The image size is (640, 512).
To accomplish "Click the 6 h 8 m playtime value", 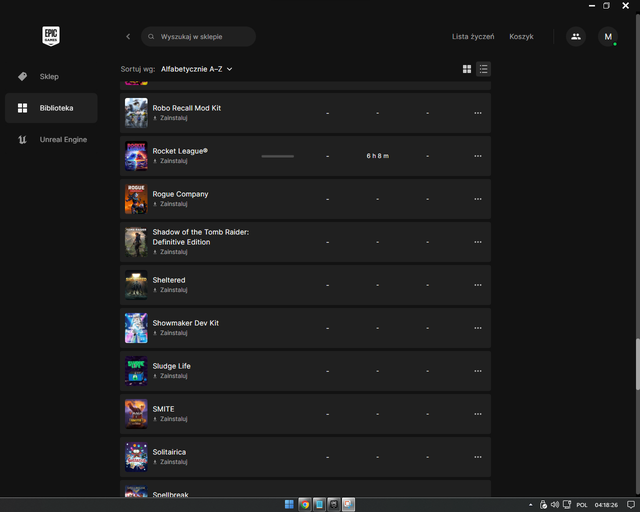I will (x=378, y=156).
